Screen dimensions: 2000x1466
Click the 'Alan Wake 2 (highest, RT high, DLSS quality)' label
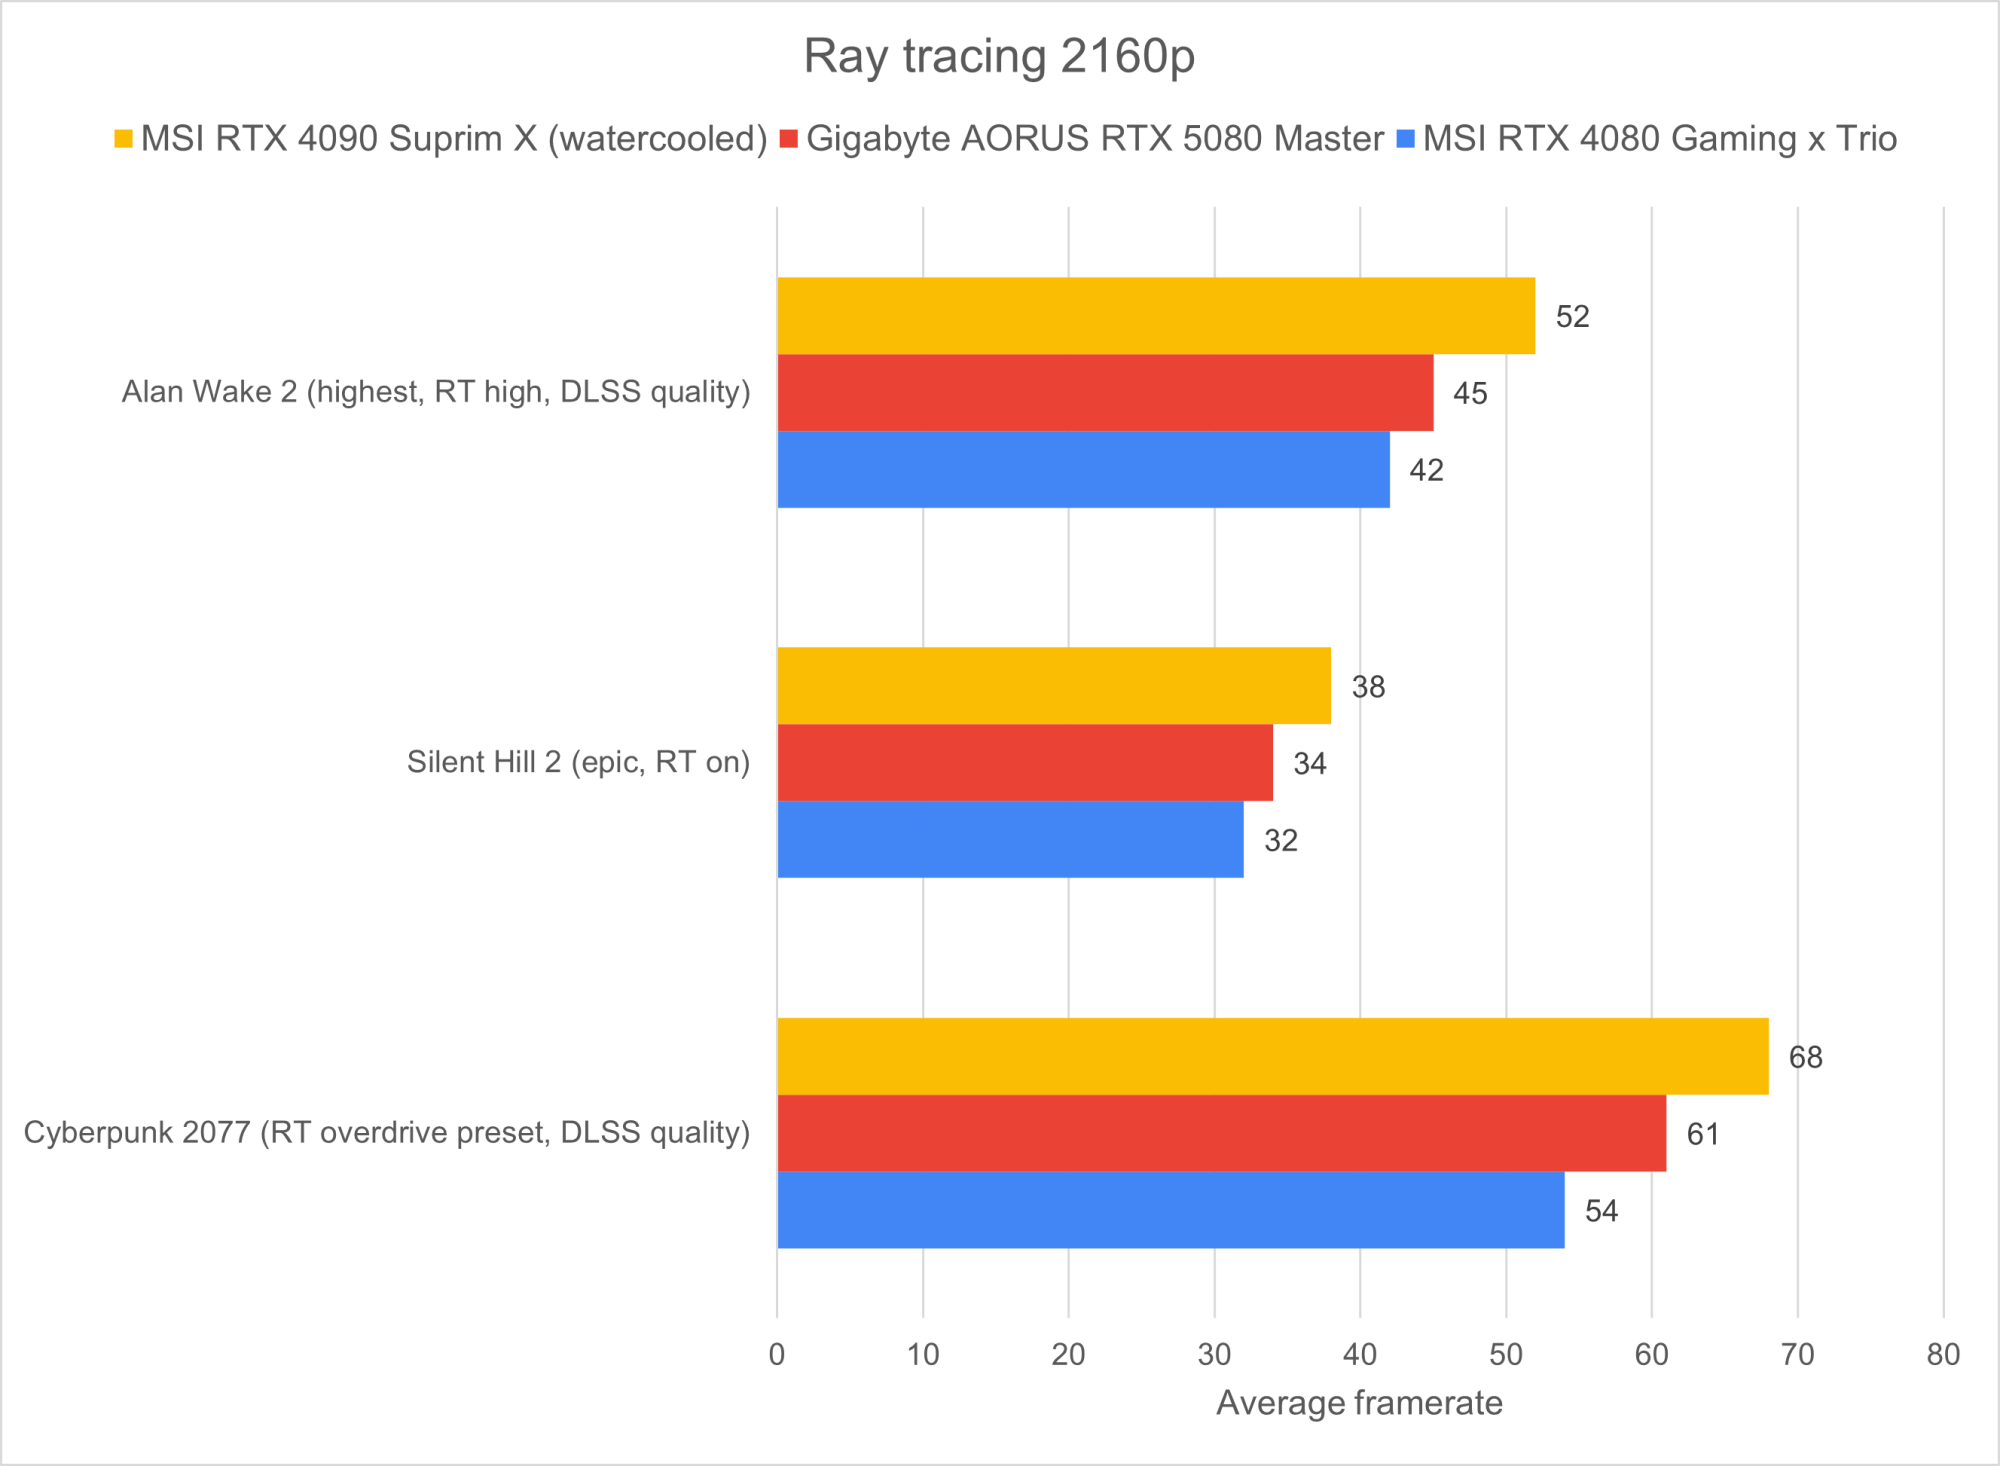click(436, 392)
